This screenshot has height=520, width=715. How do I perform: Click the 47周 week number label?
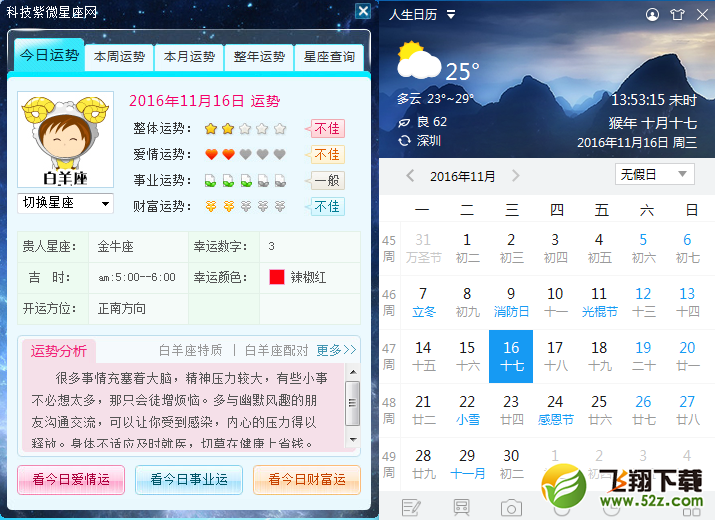(x=389, y=356)
